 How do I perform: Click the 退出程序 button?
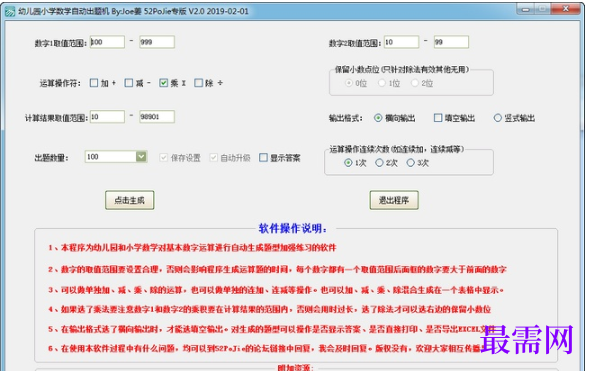394,200
